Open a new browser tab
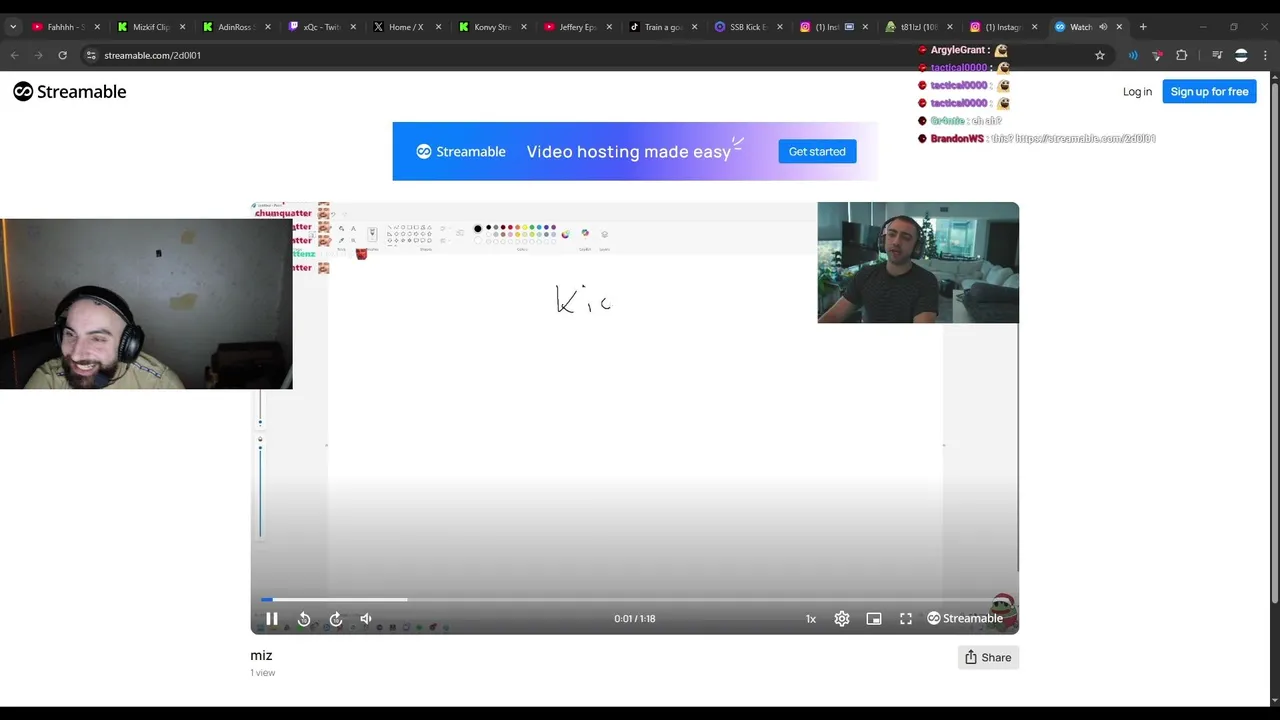Screen dimensions: 1280x720 tap(1143, 27)
